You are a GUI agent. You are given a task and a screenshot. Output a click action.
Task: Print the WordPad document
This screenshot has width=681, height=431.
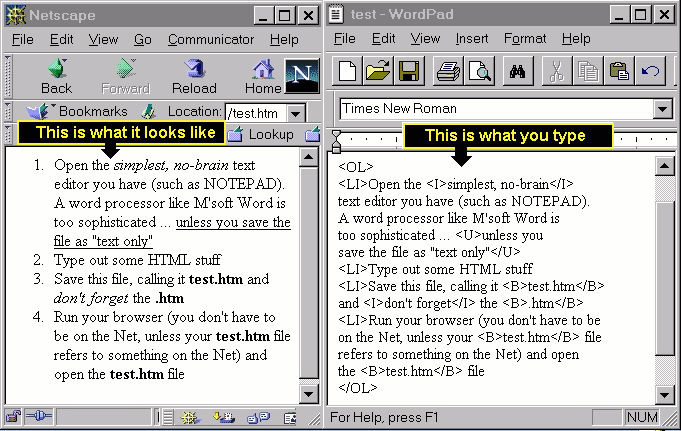point(449,70)
